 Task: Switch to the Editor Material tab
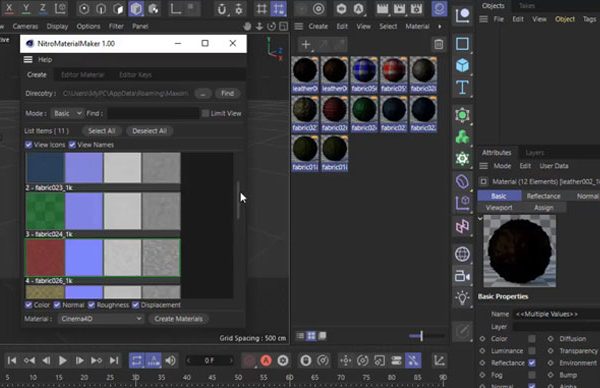(83, 75)
